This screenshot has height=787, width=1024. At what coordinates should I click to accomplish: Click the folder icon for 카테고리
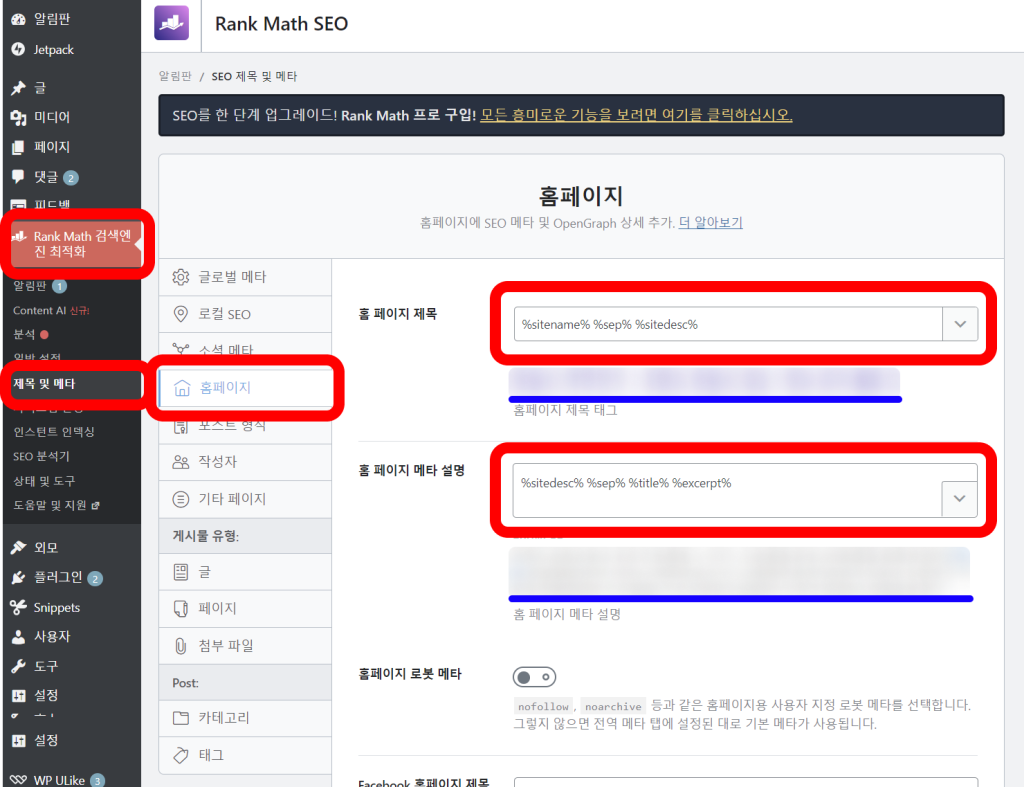[x=181, y=718]
